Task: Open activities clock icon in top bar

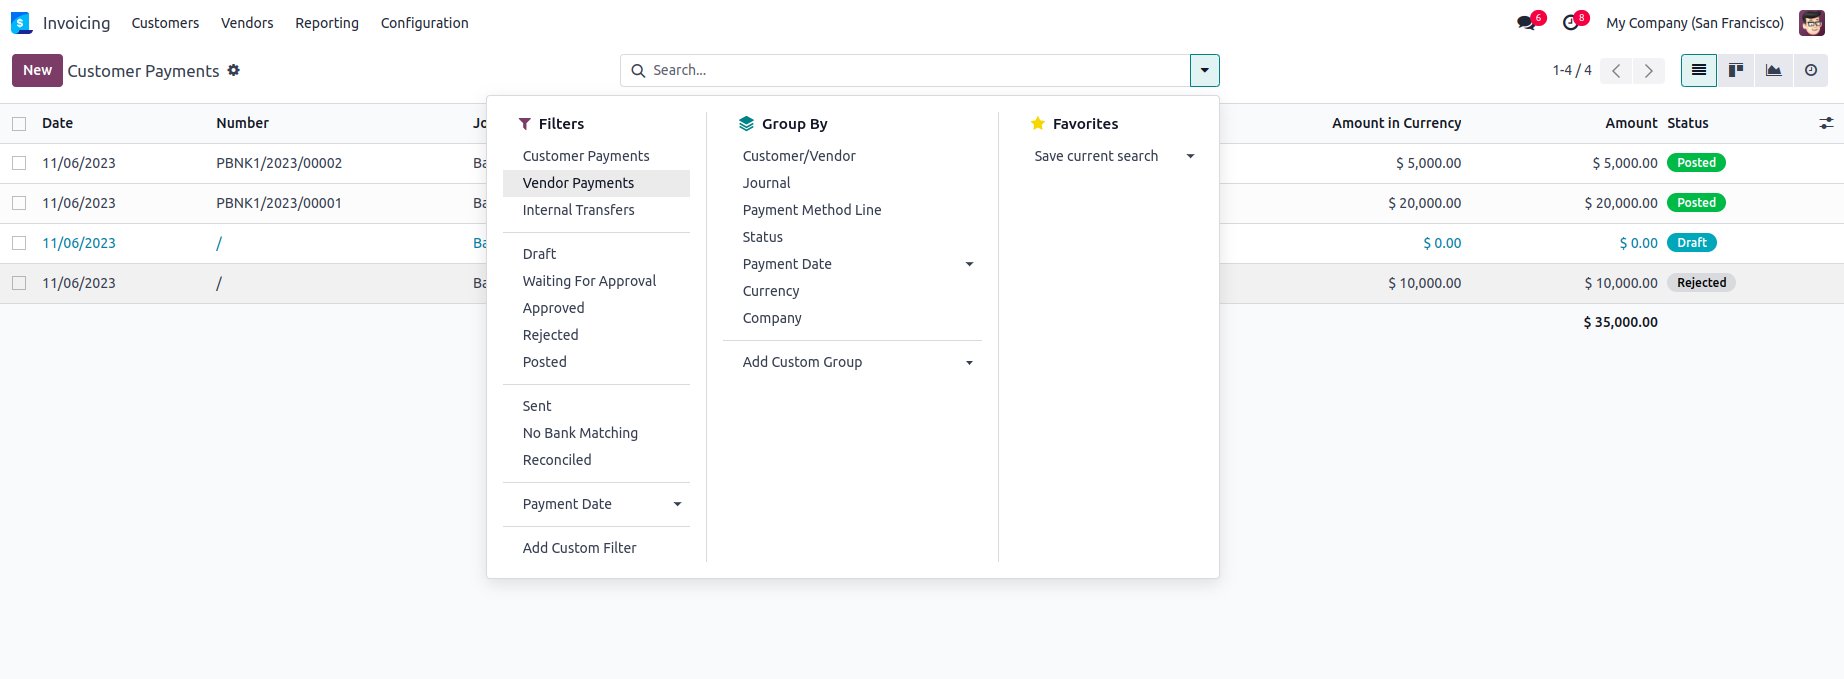Action: (x=1571, y=23)
